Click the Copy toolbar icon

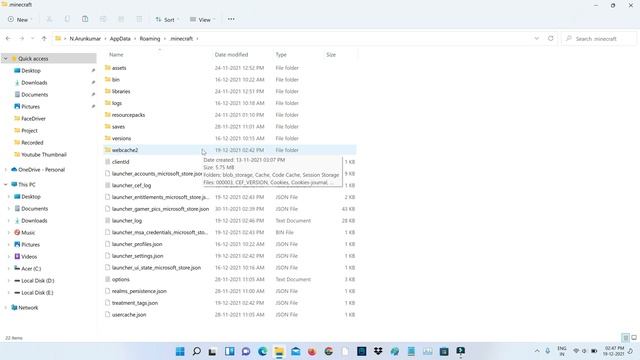[x=67, y=19]
